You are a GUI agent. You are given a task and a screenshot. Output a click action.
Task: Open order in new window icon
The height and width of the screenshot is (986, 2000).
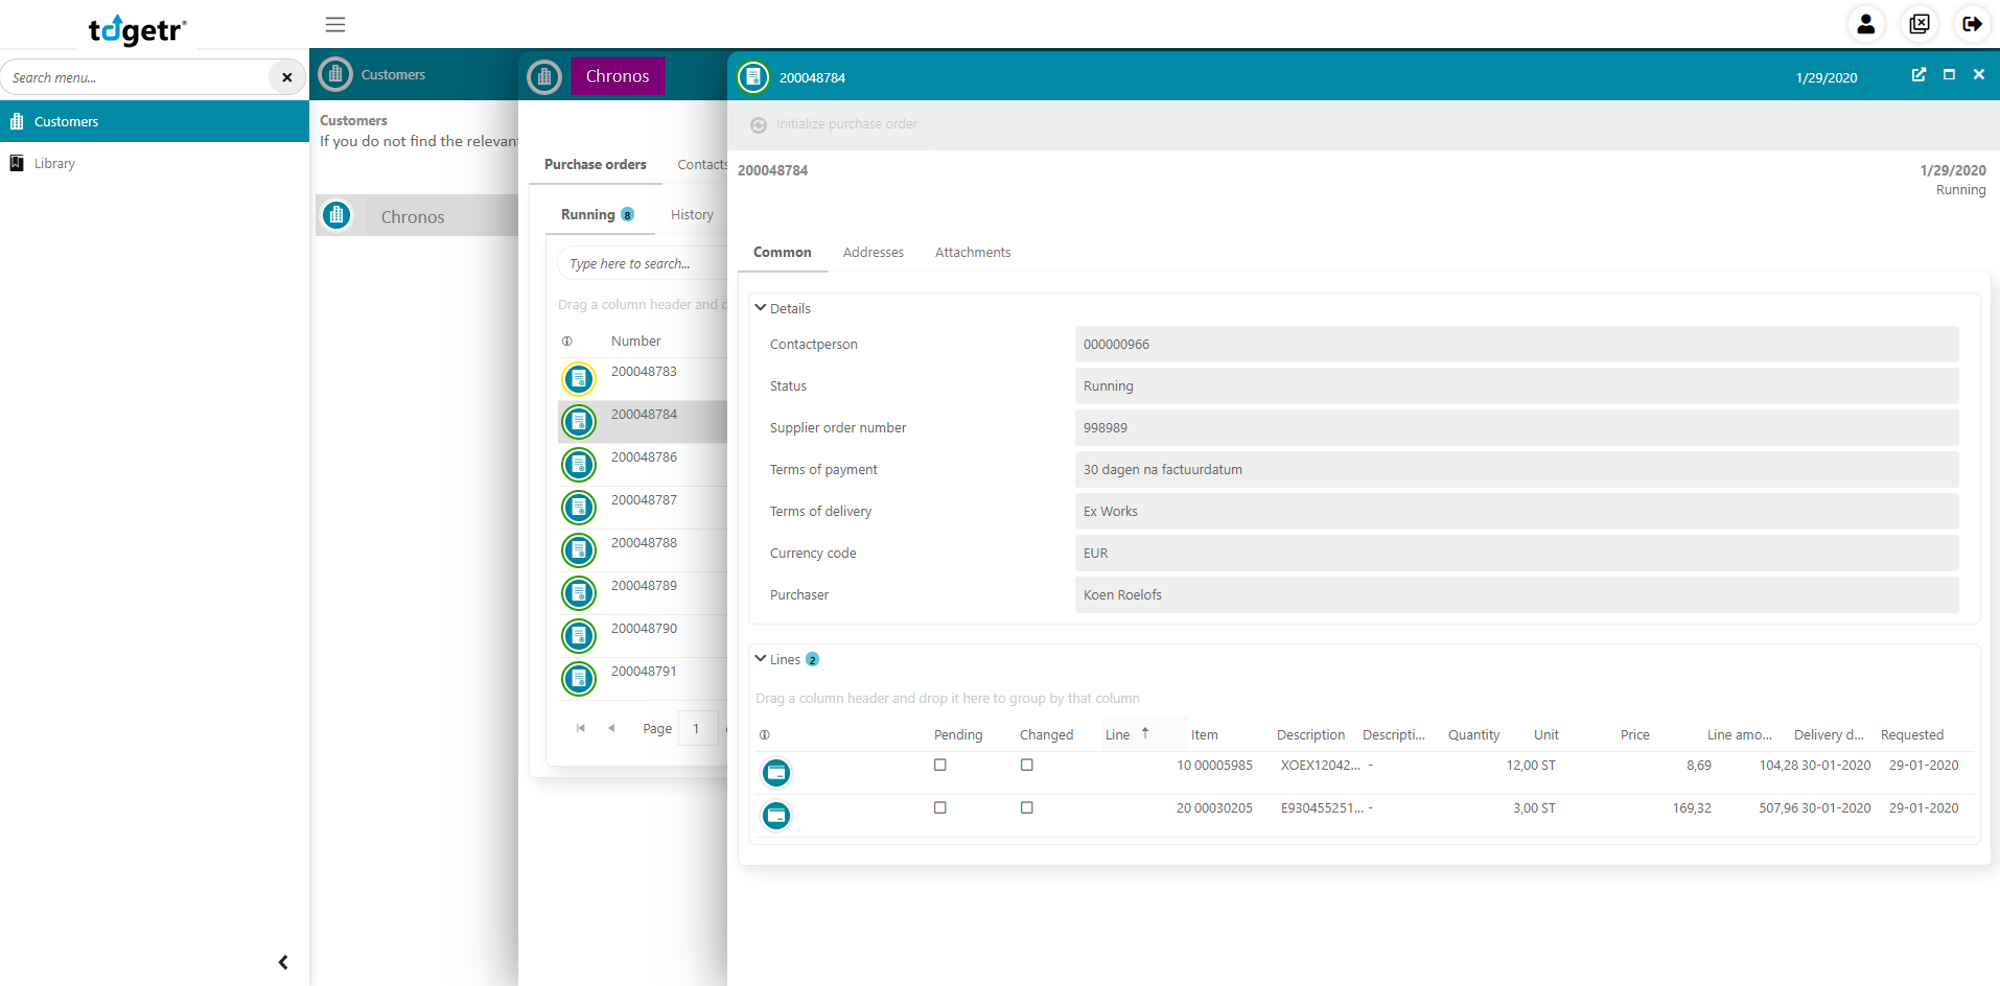point(1919,75)
